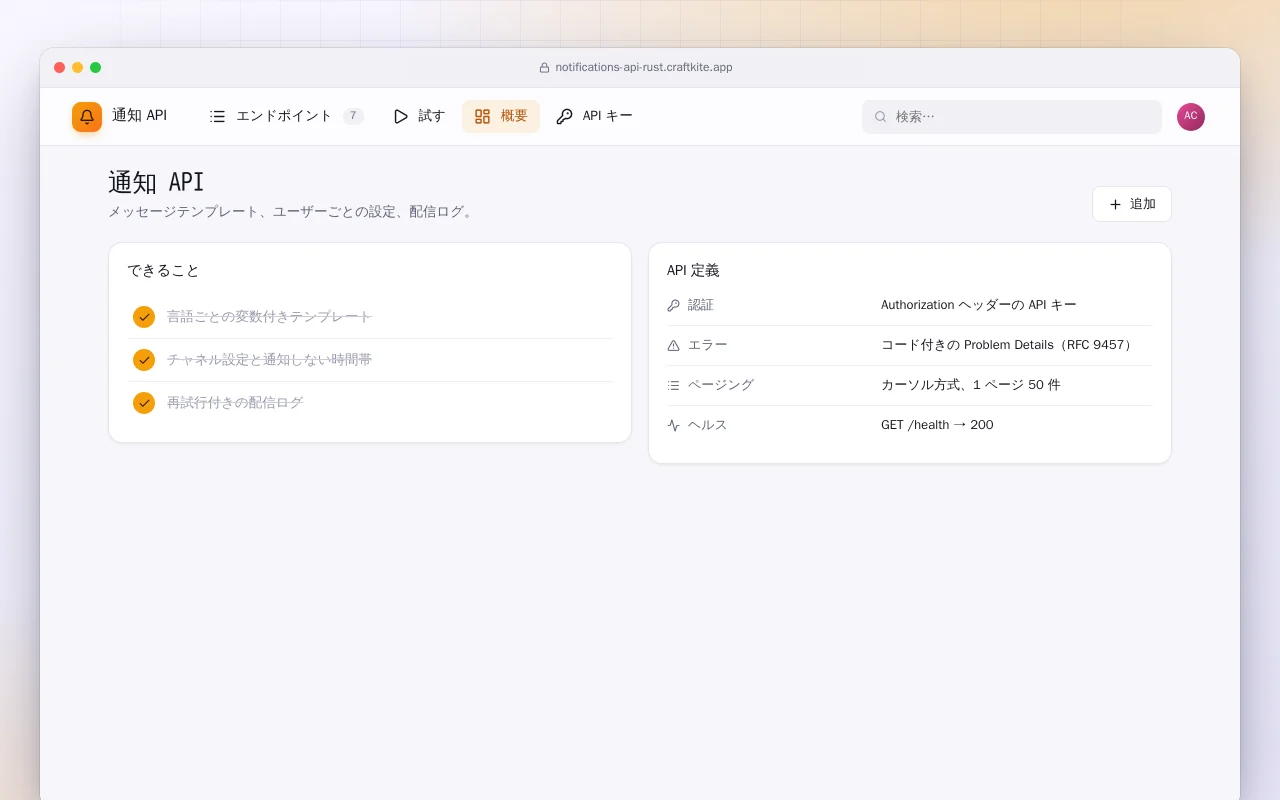Click the API 定義 card heading
The width and height of the screenshot is (1280, 800).
click(x=693, y=270)
